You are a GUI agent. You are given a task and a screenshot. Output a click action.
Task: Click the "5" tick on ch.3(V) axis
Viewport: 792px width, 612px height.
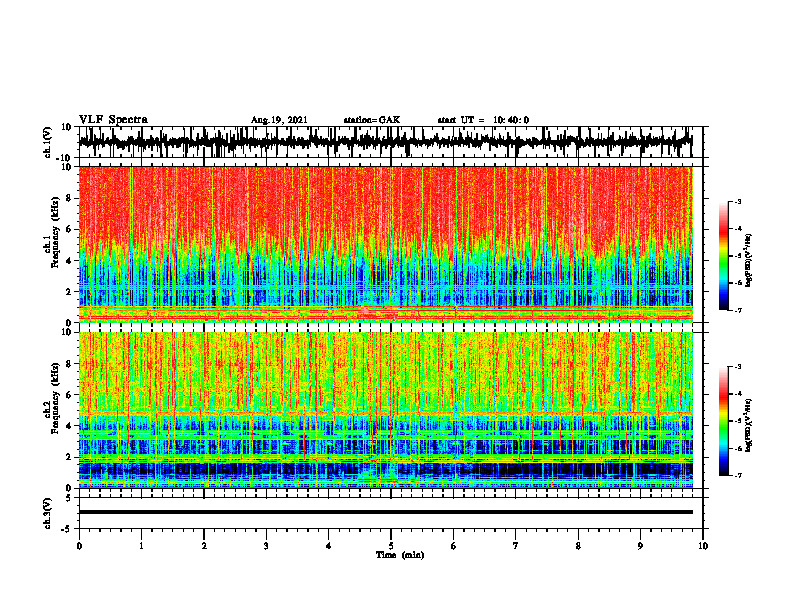pyautogui.click(x=69, y=498)
